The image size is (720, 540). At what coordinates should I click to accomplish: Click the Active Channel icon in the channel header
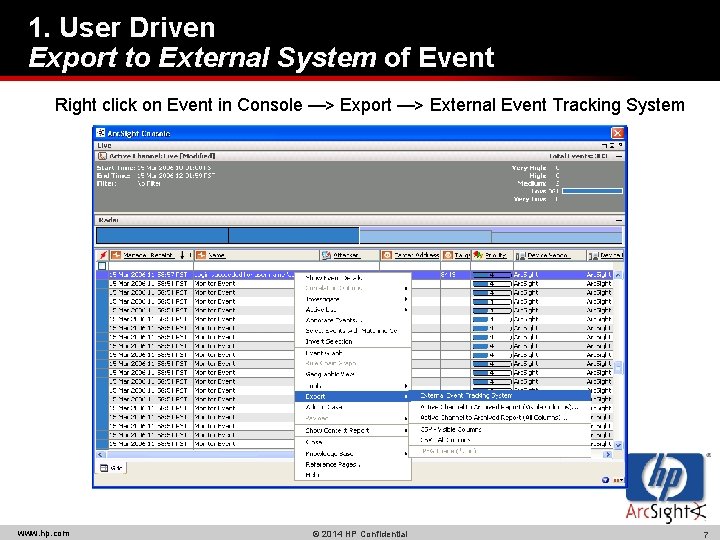click(x=103, y=156)
